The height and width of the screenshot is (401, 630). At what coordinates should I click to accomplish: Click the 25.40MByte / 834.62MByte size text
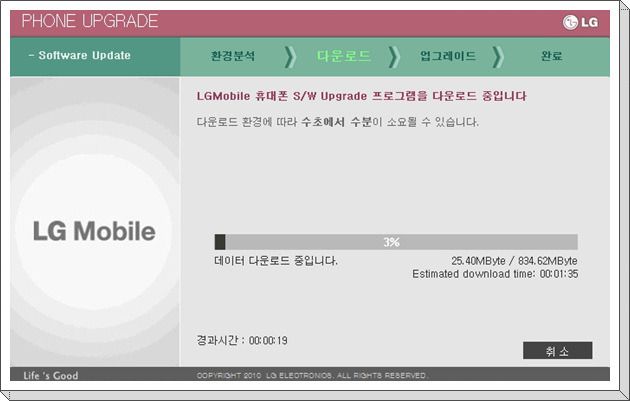(x=514, y=261)
